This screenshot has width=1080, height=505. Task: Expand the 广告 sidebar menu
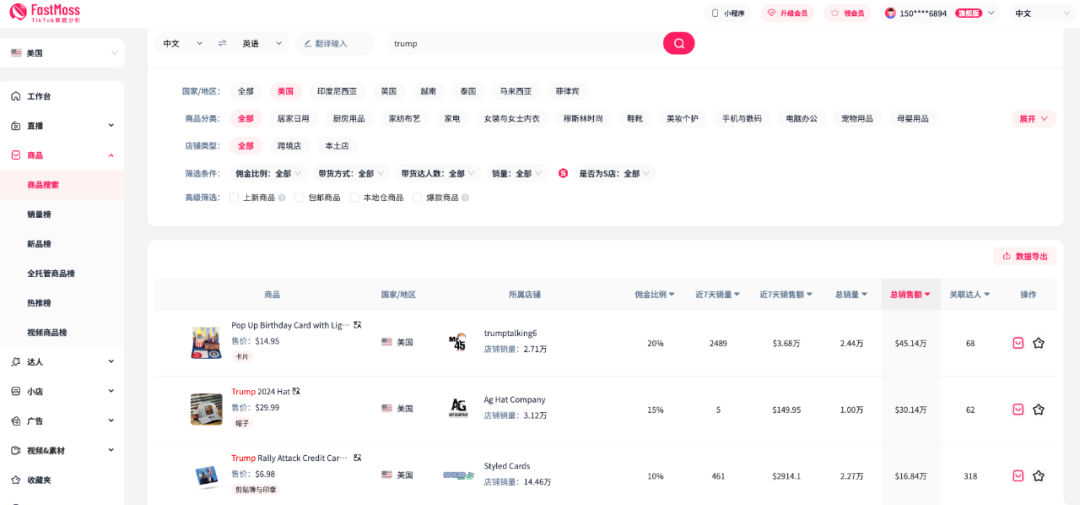click(62, 421)
